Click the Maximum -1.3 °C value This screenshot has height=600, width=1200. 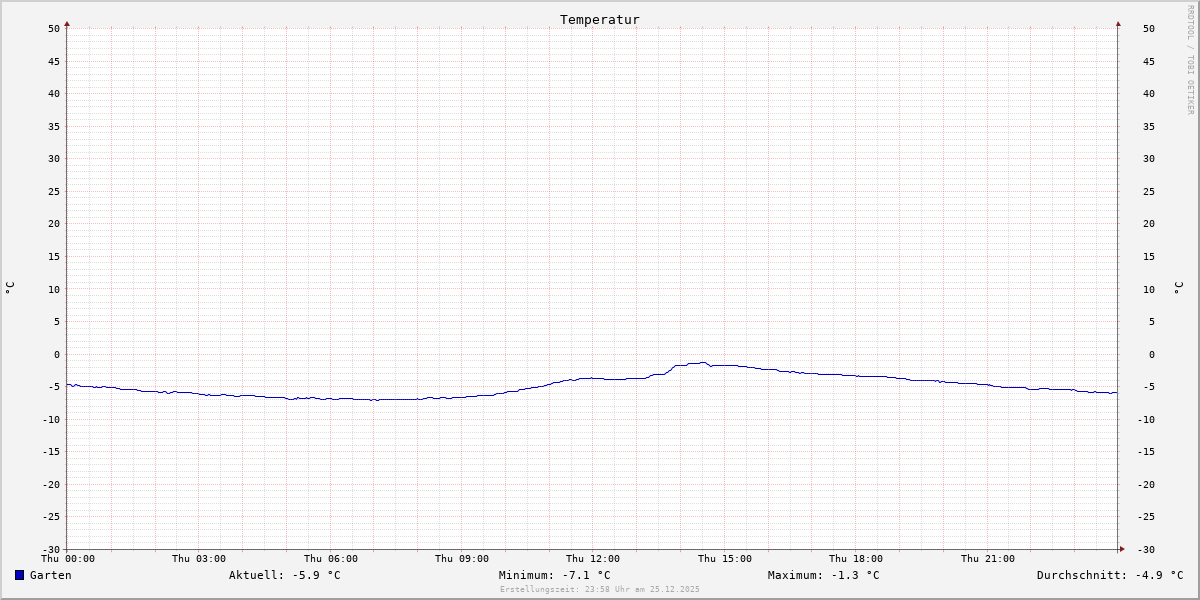(823, 575)
